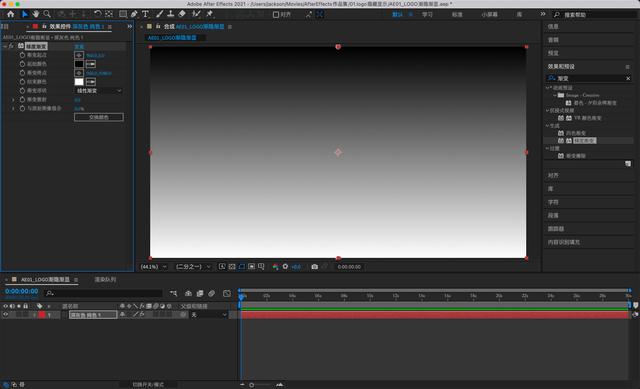Image resolution: width=640 pixels, height=389 pixels.
Task: Click the black Start Color swatch
Action: [x=79, y=64]
